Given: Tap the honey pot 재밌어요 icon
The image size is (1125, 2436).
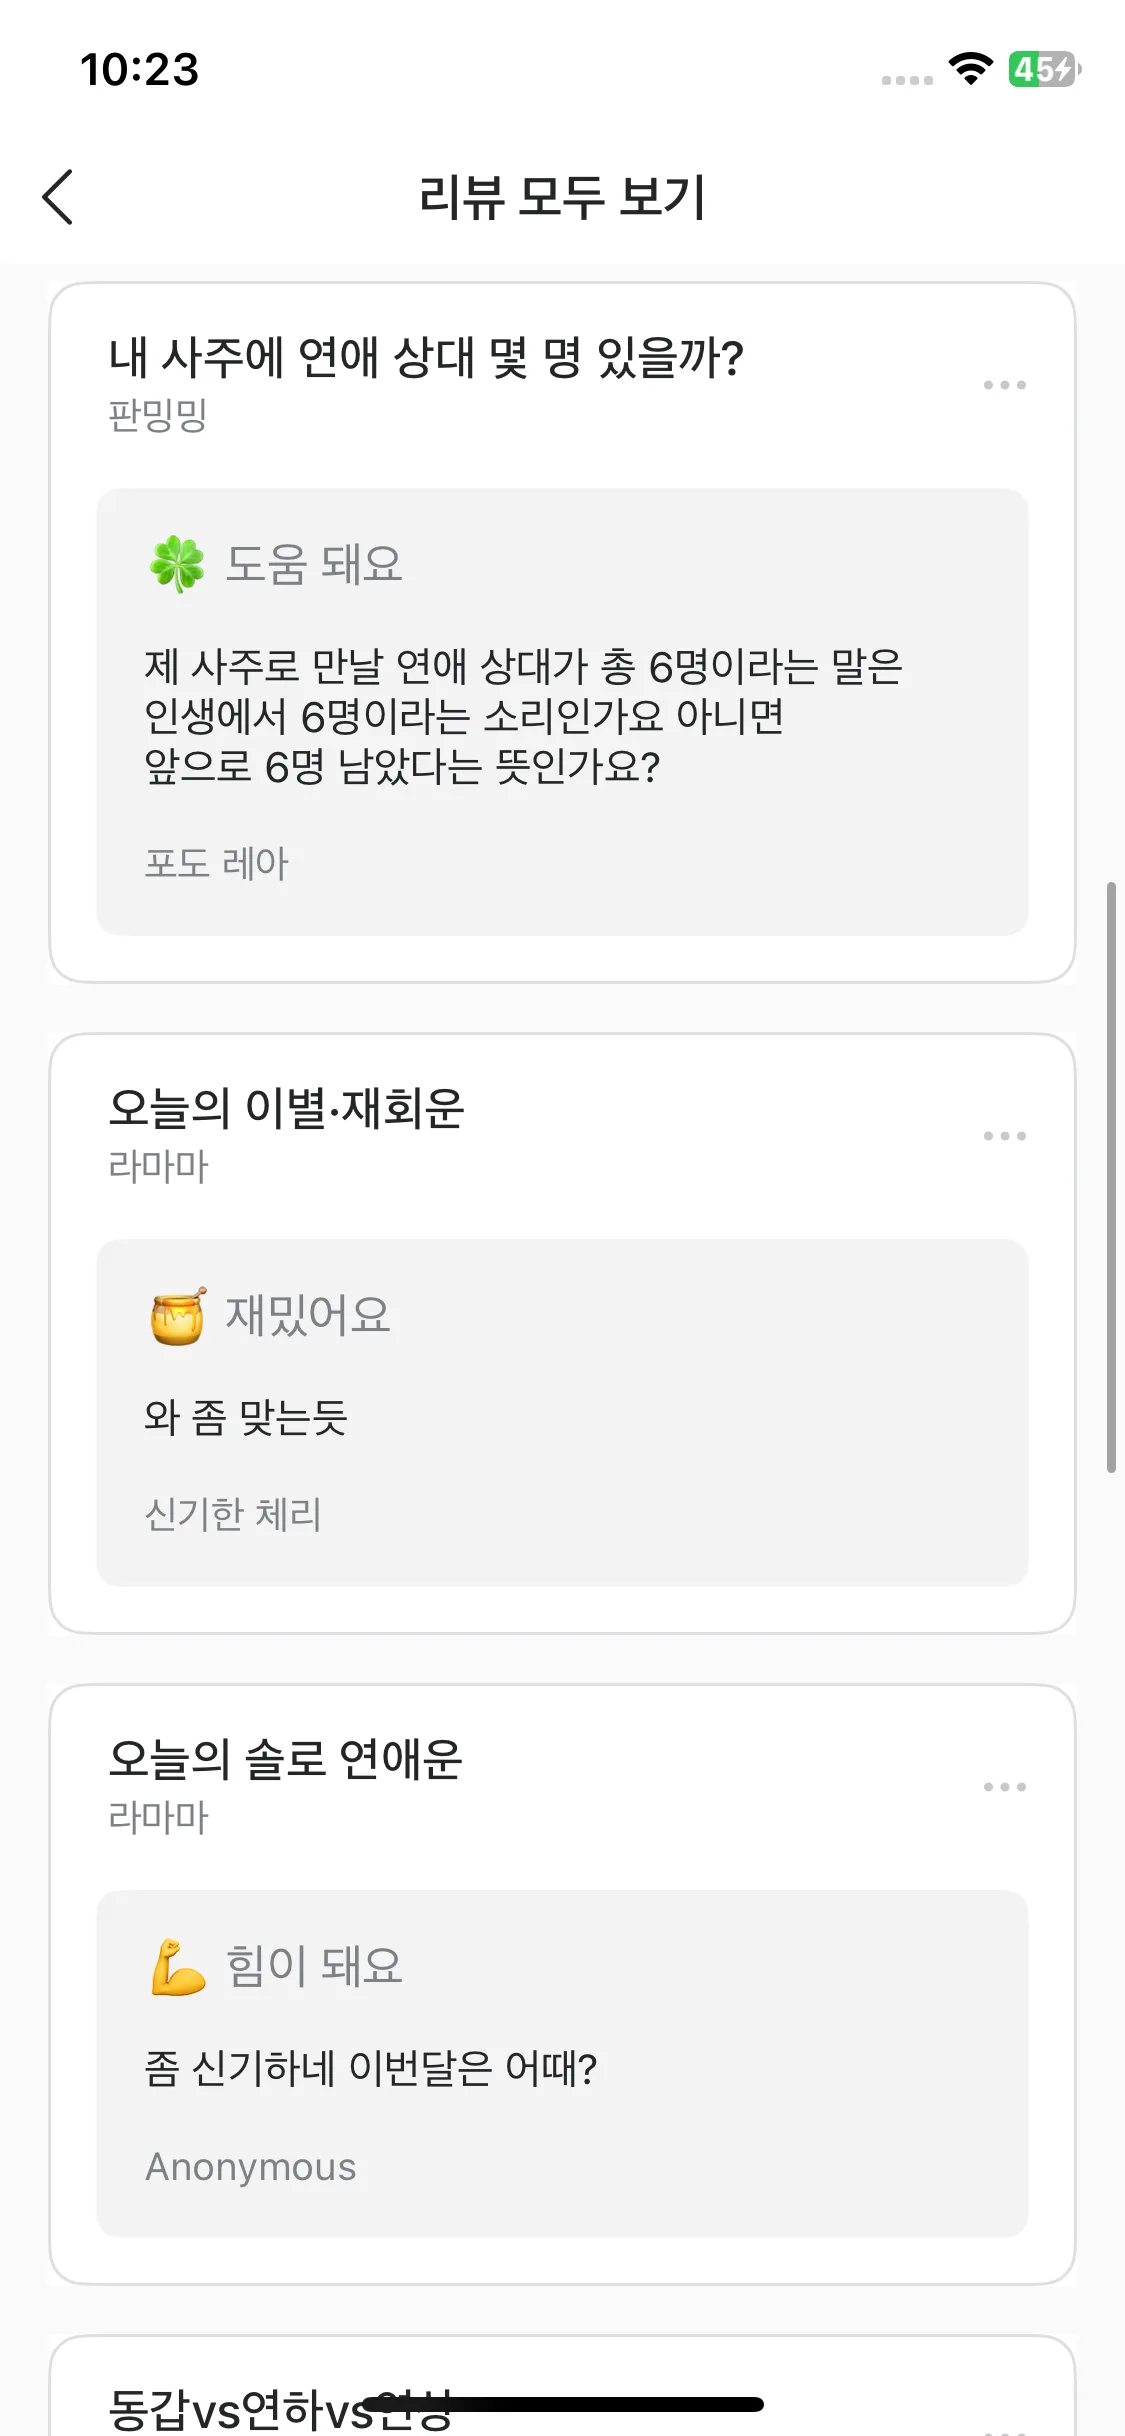Looking at the screenshot, I should [x=178, y=1316].
